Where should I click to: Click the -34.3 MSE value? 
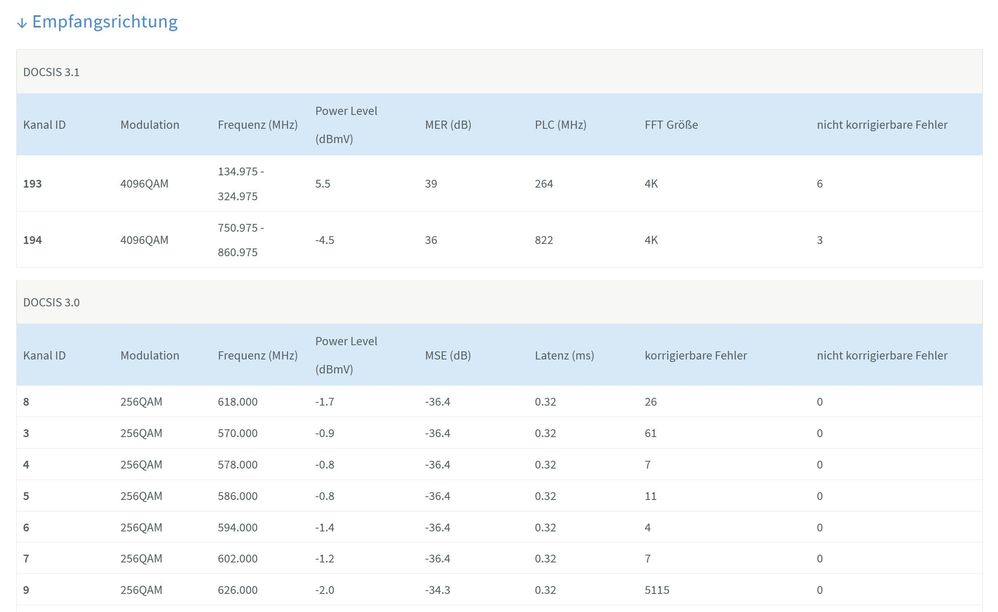click(x=437, y=590)
